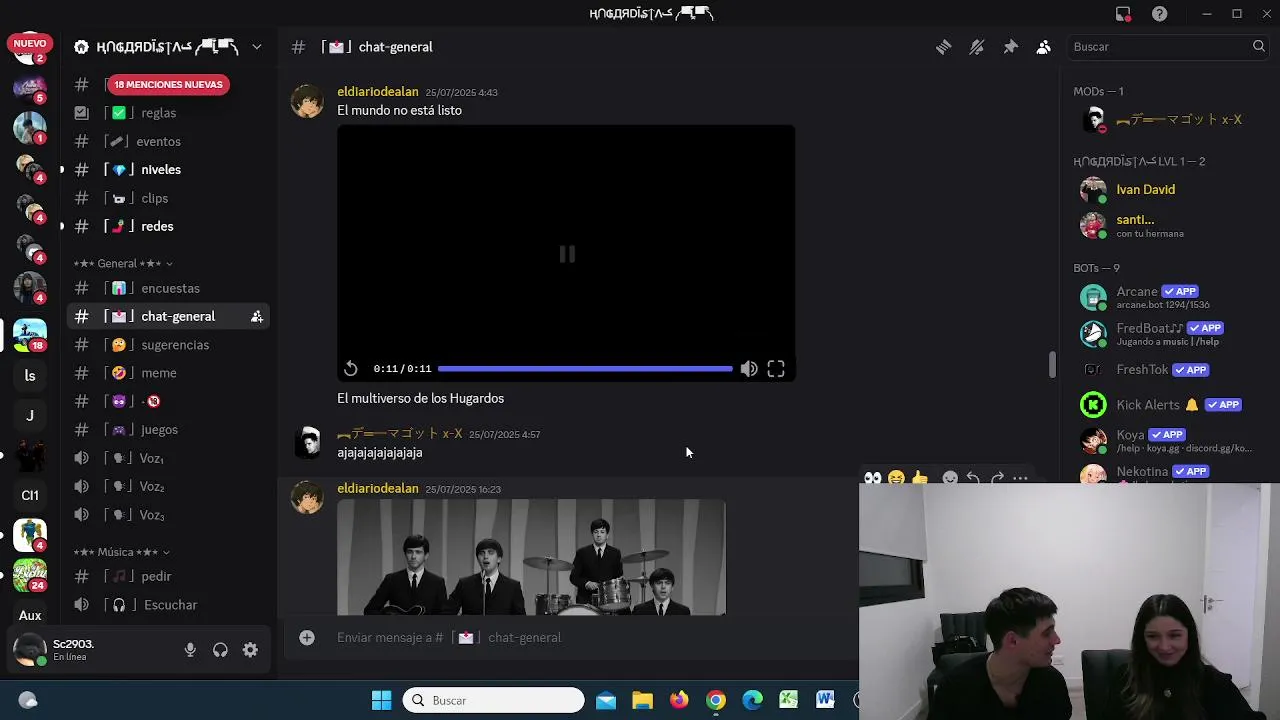1280x720 pixels.
Task: Open Koya bot profile
Action: tap(1162, 441)
